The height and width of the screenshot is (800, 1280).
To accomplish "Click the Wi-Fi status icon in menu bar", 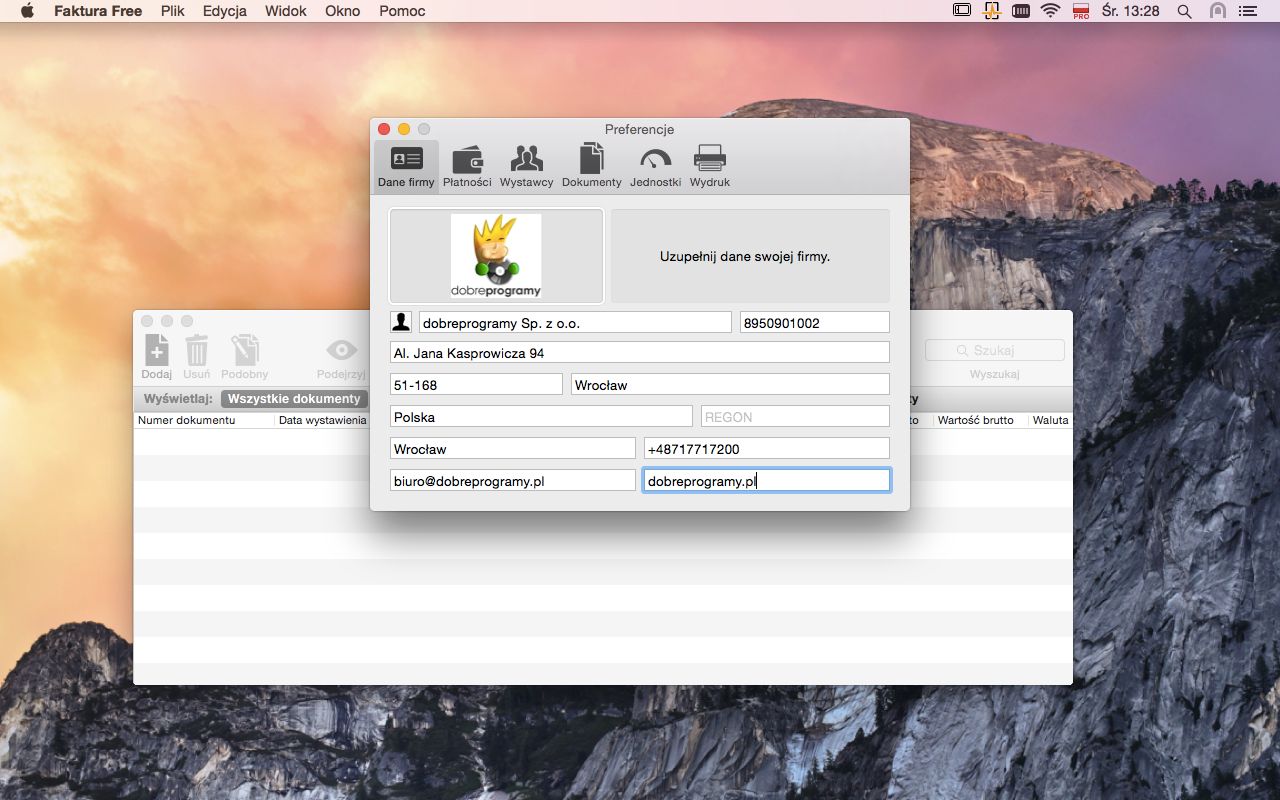I will 1050,11.
